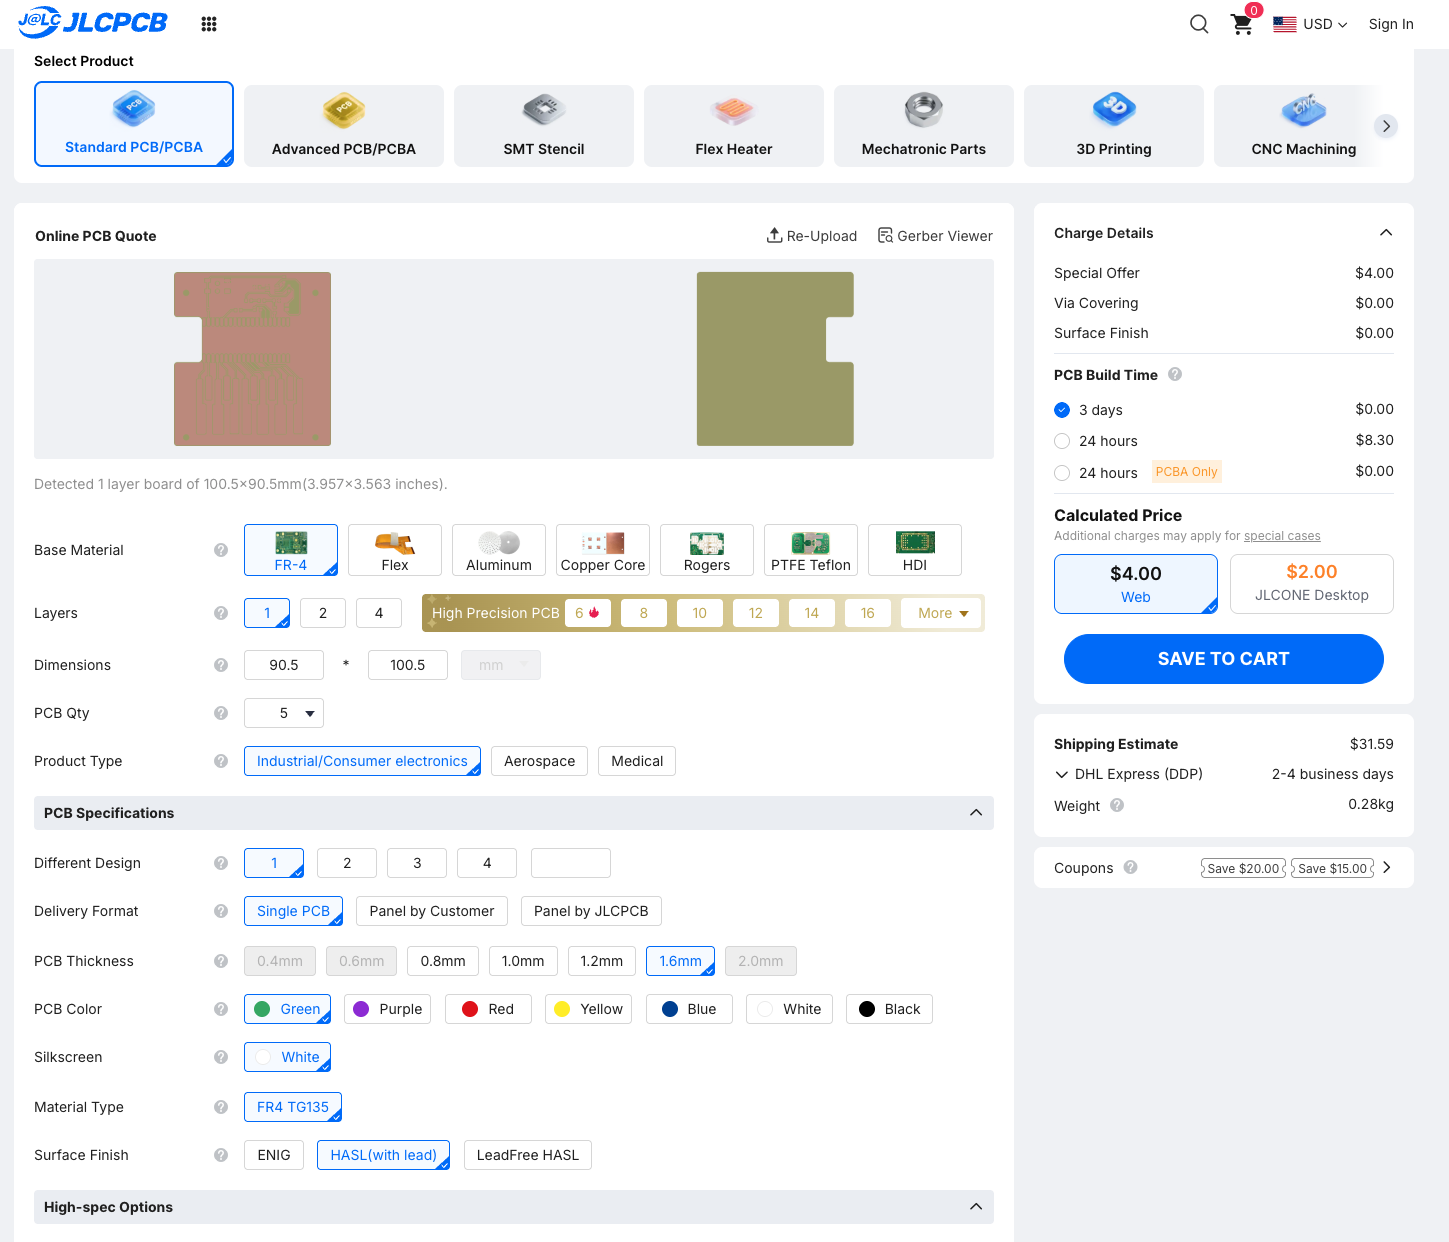Click the Re-Upload icon button

[x=812, y=236]
